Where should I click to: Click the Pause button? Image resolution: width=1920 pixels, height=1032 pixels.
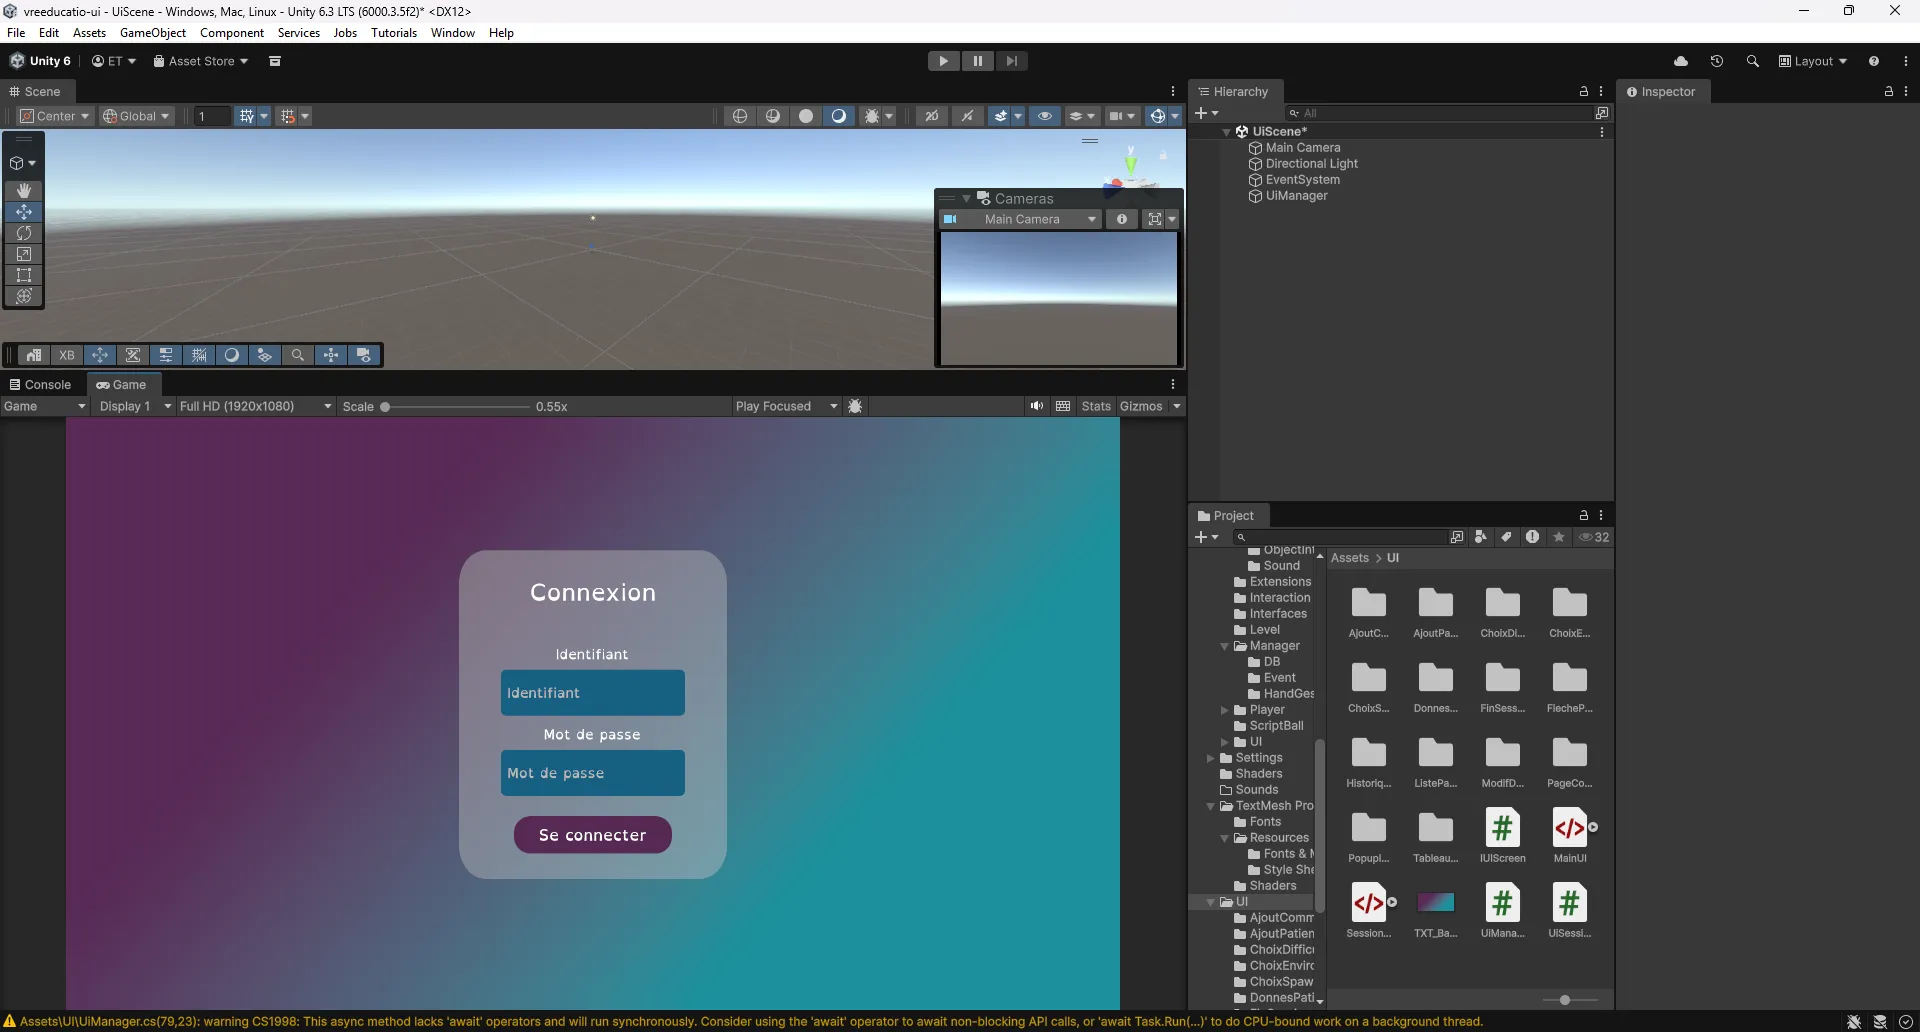point(977,61)
